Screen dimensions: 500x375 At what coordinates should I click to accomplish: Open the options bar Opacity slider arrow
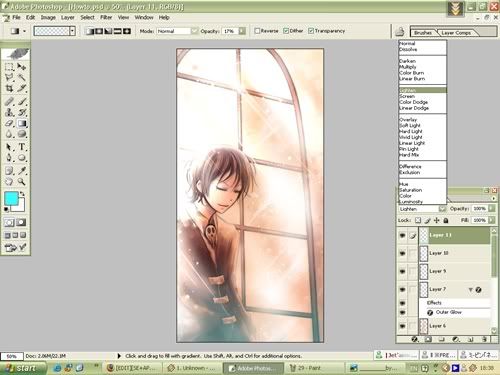[x=242, y=31]
